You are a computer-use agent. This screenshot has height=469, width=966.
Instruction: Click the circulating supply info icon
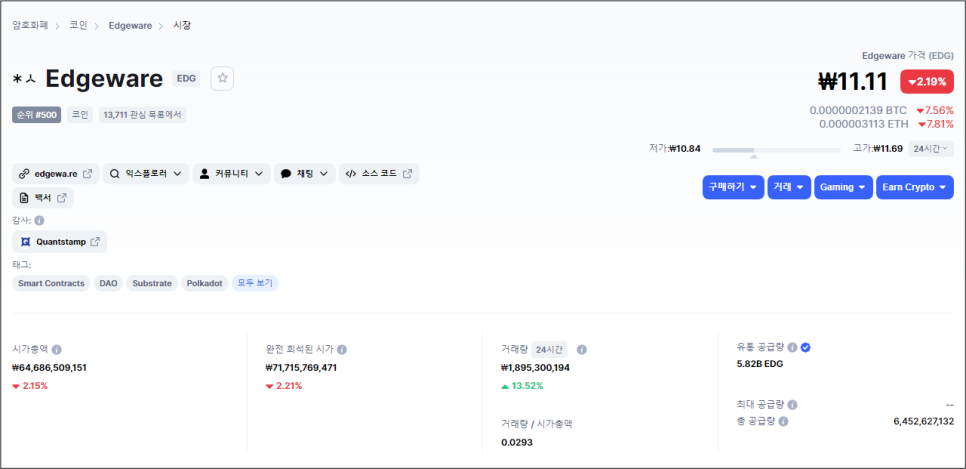click(x=792, y=348)
